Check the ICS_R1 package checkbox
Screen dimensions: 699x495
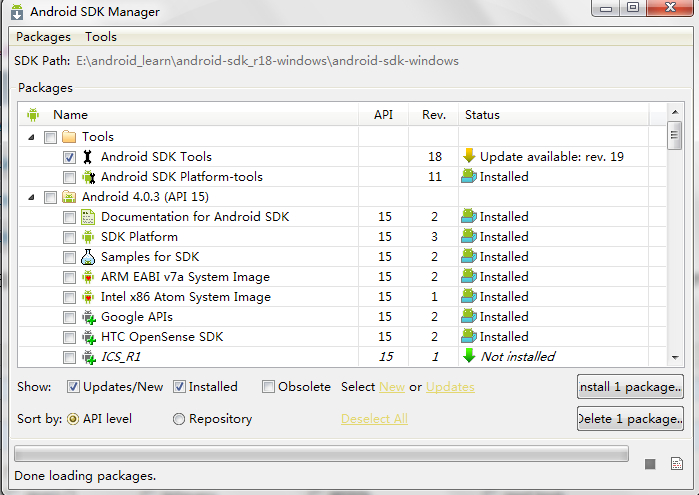pos(69,357)
